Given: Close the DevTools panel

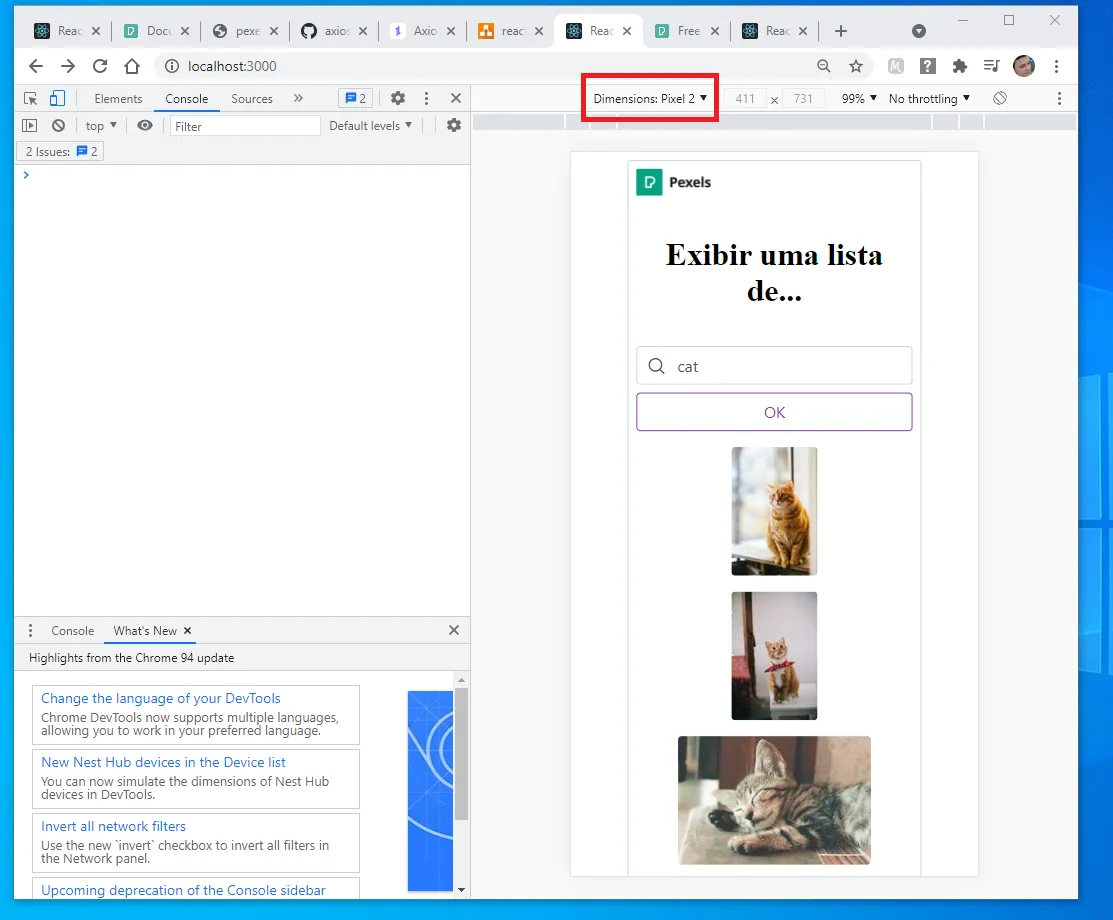Looking at the screenshot, I should [456, 99].
